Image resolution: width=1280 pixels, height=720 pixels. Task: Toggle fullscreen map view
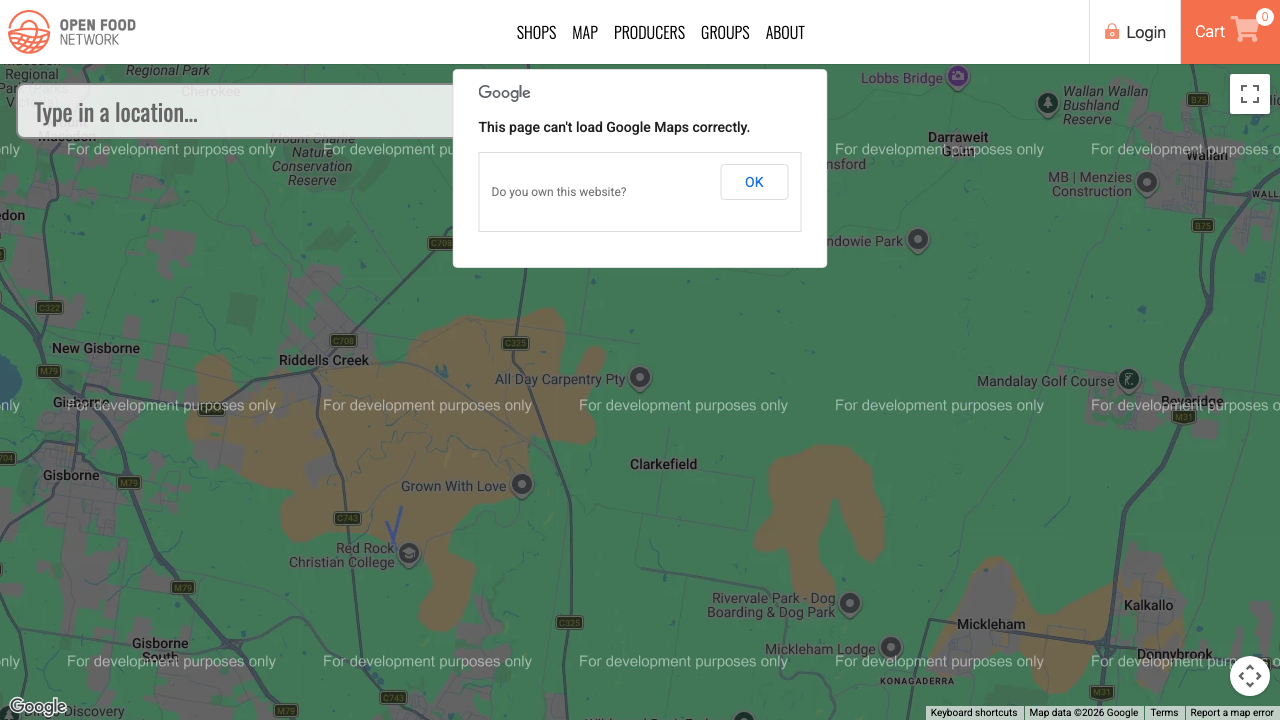click(x=1250, y=94)
